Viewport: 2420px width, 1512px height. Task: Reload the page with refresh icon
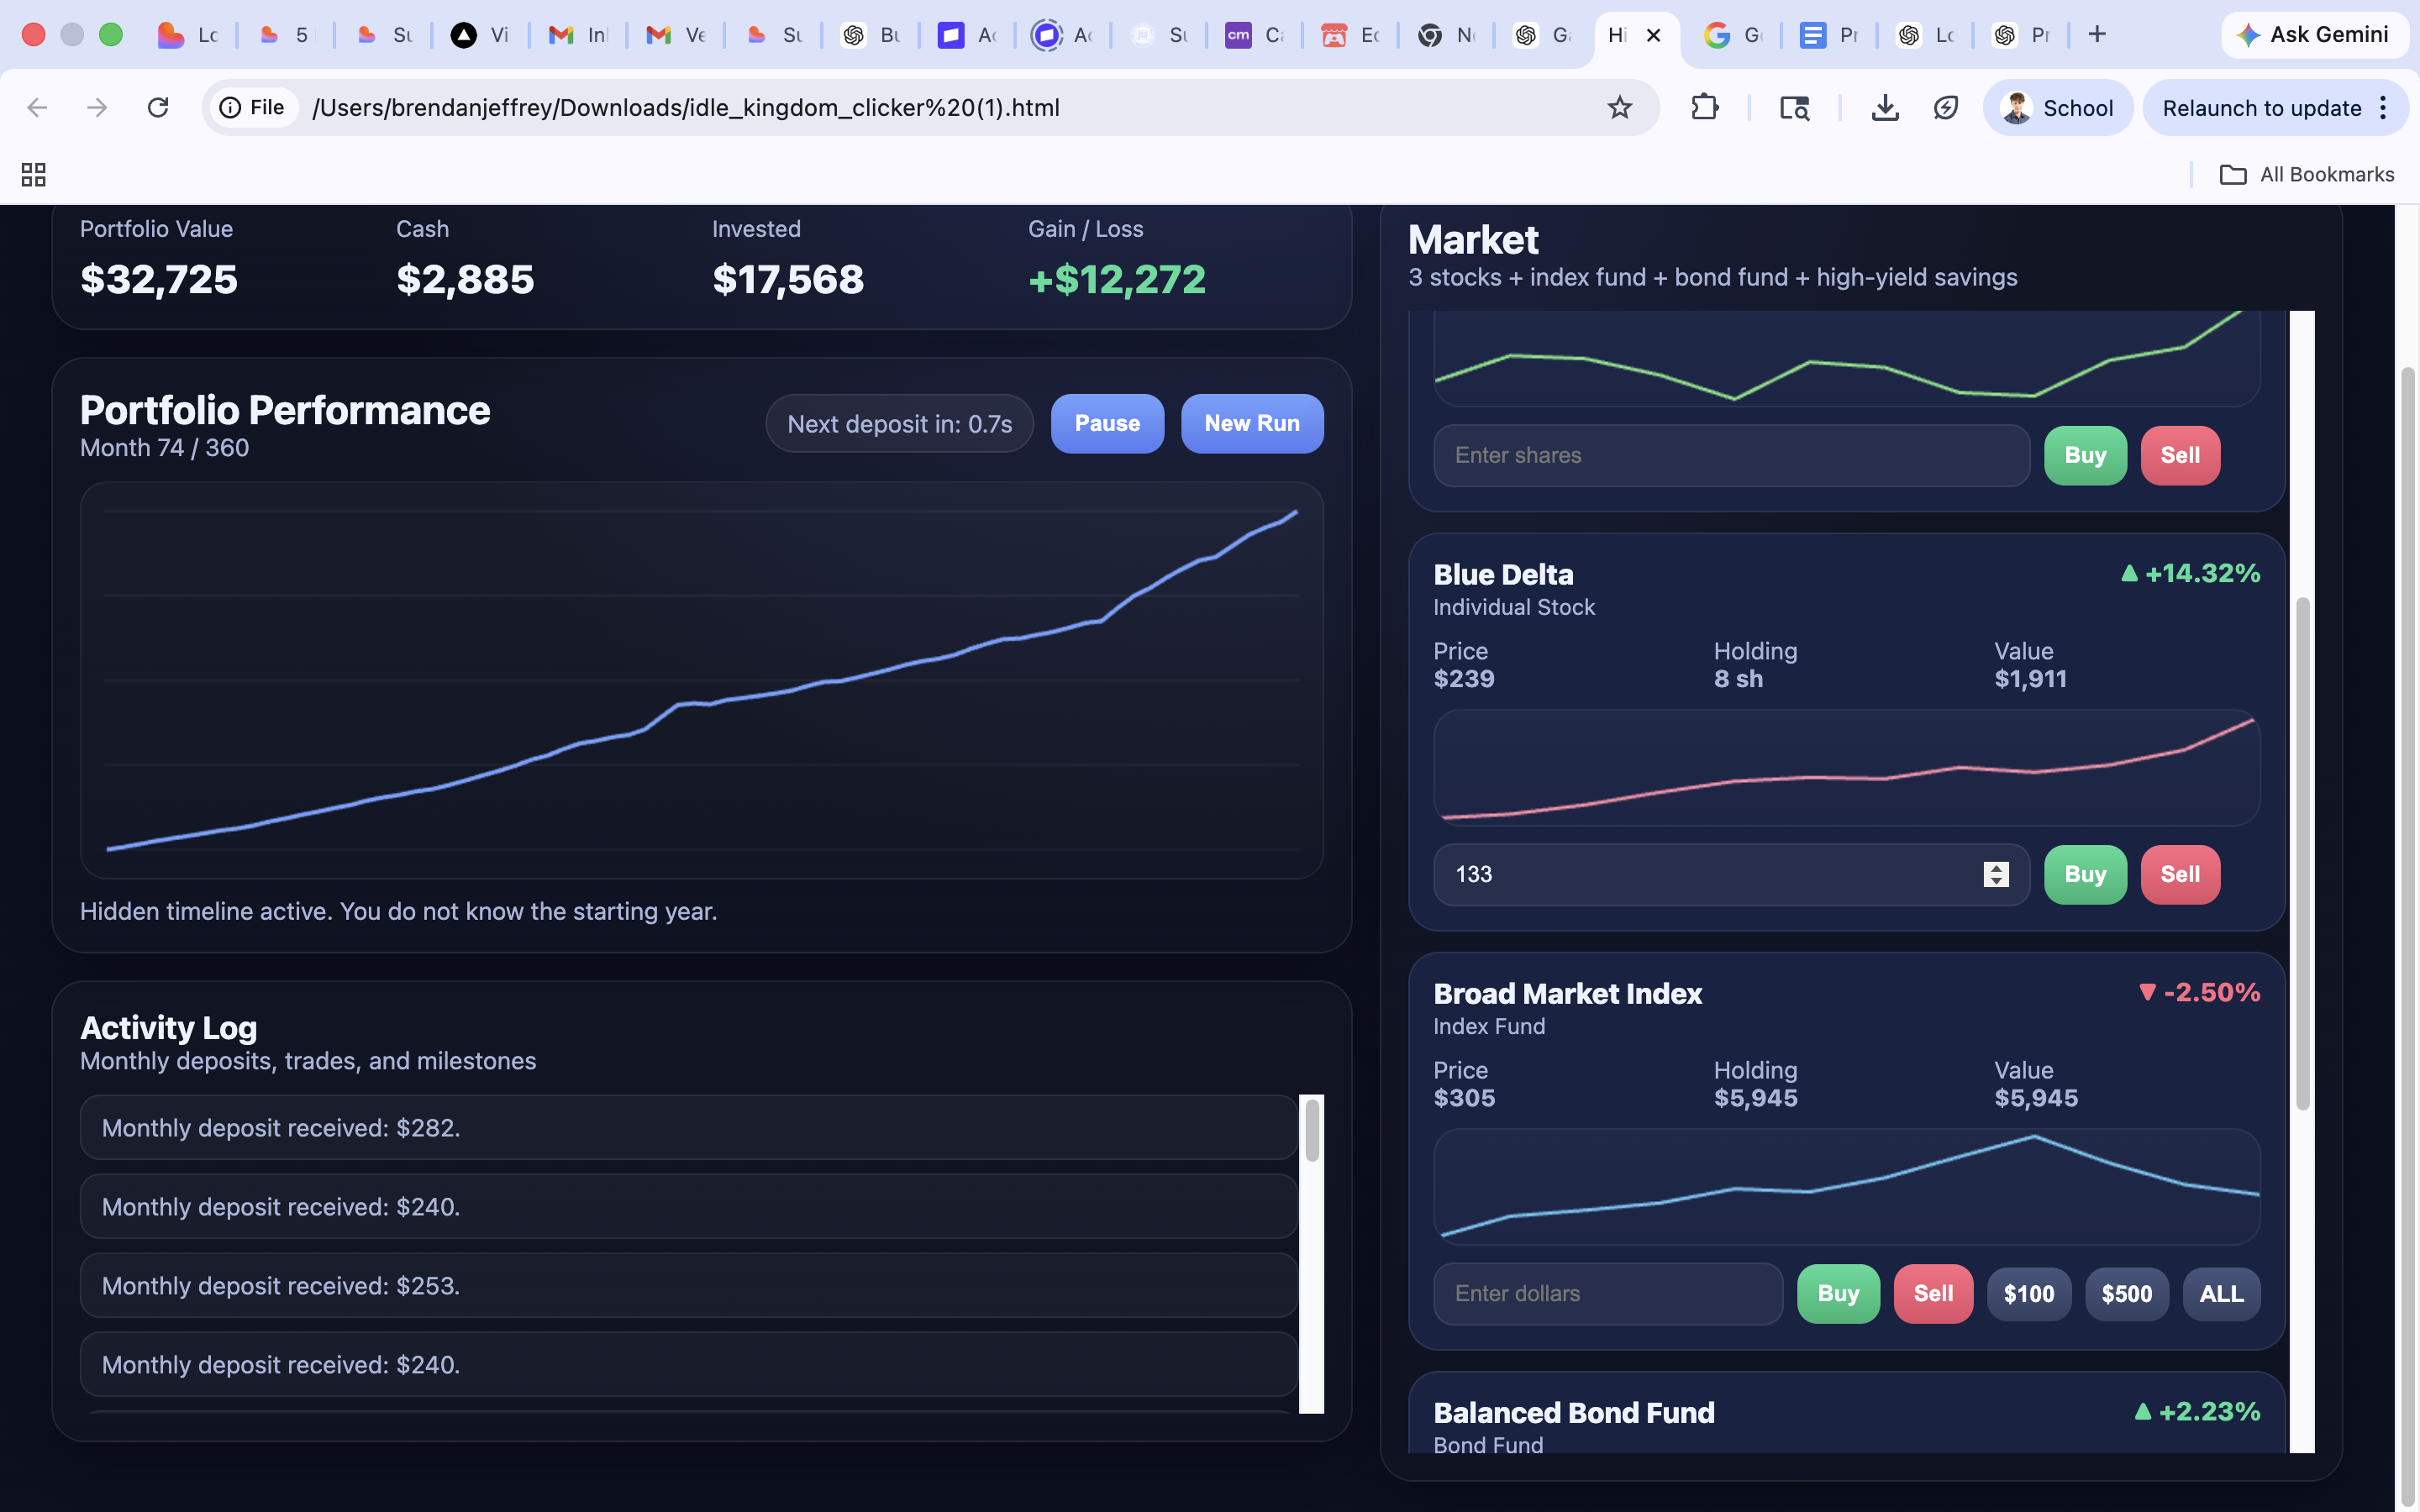click(158, 107)
